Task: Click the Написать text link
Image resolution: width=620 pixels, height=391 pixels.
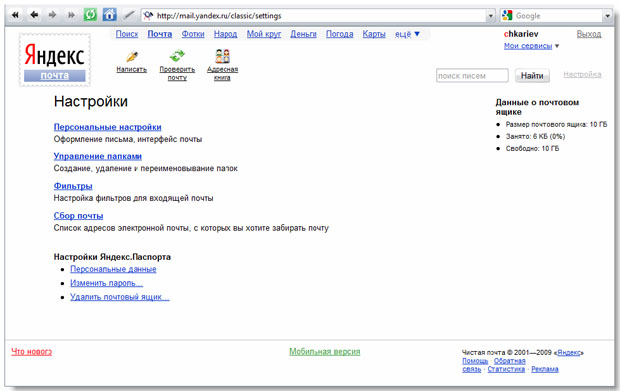Action: [x=132, y=70]
